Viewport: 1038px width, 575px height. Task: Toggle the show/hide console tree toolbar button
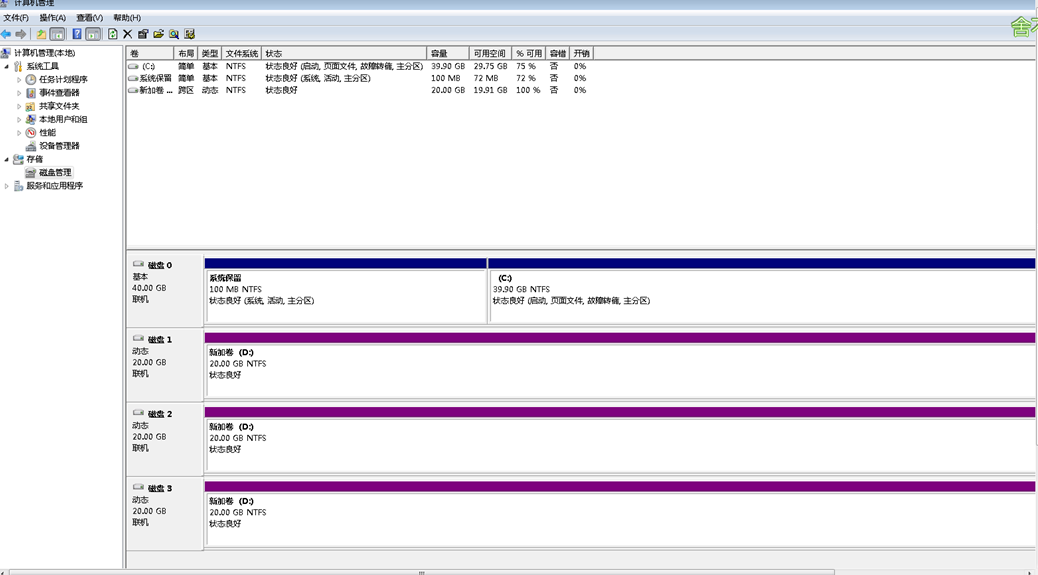coord(58,34)
